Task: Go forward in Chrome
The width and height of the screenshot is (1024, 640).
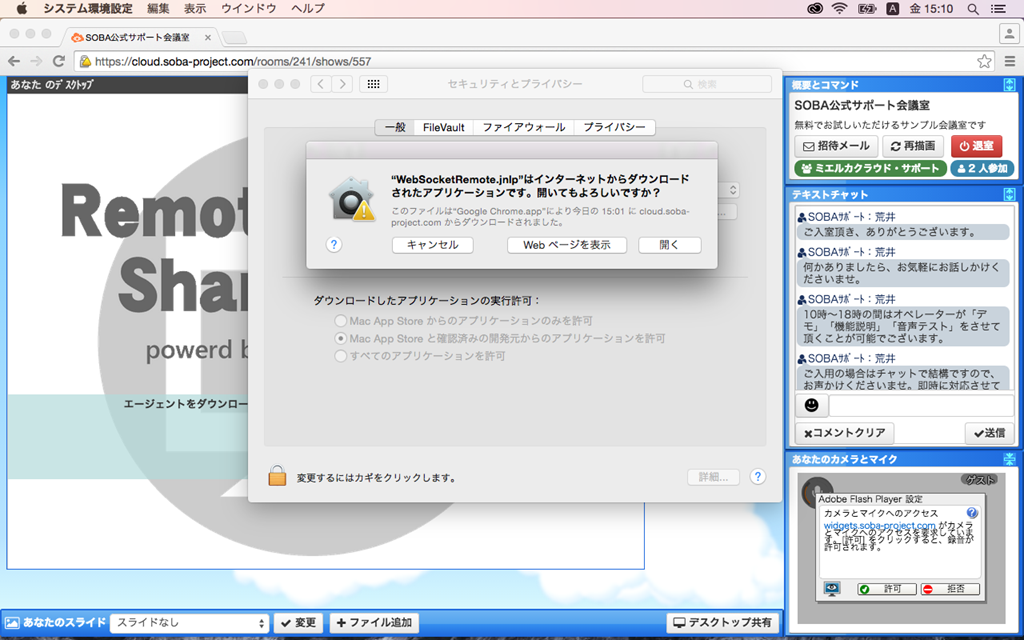Action: click(x=36, y=61)
